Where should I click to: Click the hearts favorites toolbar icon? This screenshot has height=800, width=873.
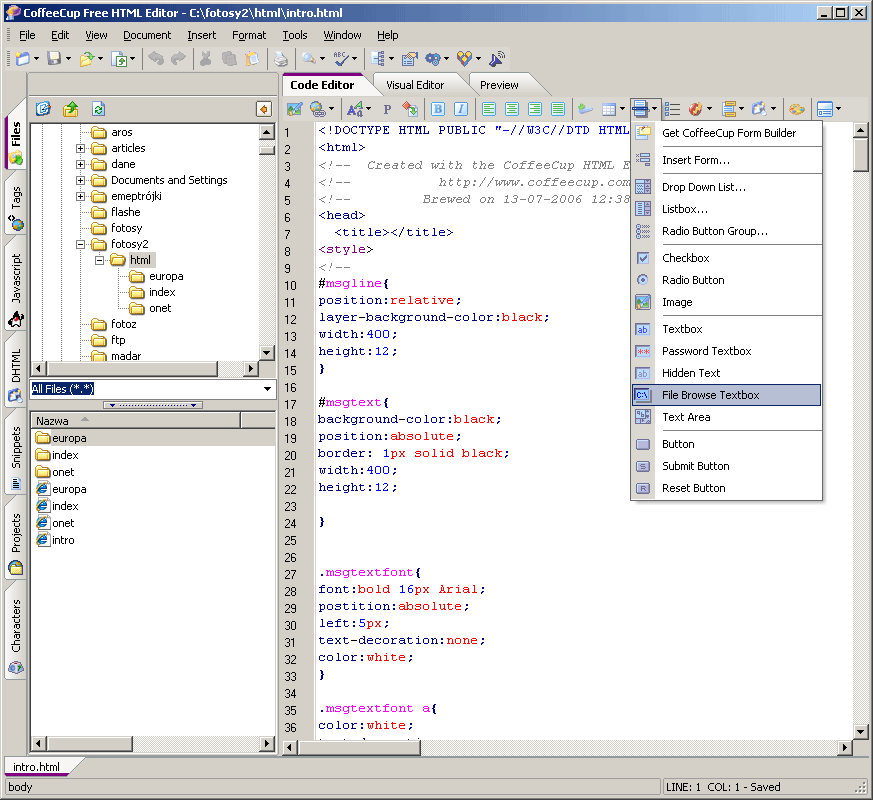[x=464, y=58]
